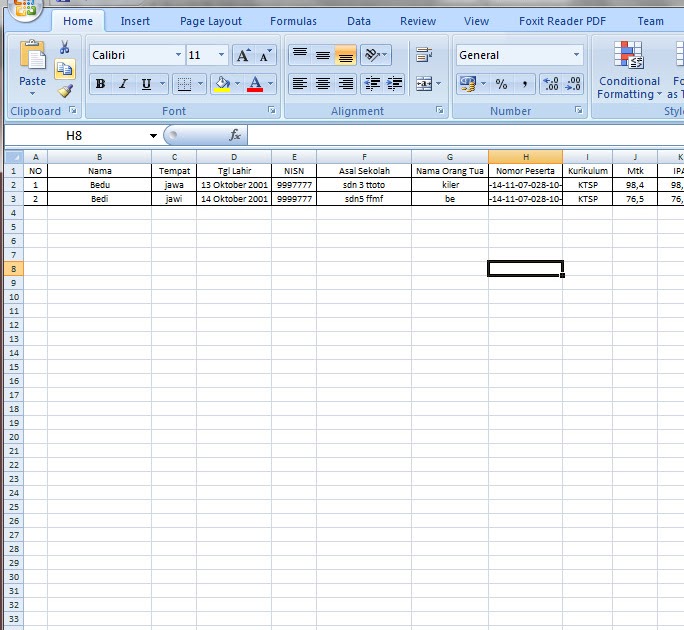The width and height of the screenshot is (684, 630).
Task: Open Alignment dialog launcher
Action: pyautogui.click(x=440, y=111)
